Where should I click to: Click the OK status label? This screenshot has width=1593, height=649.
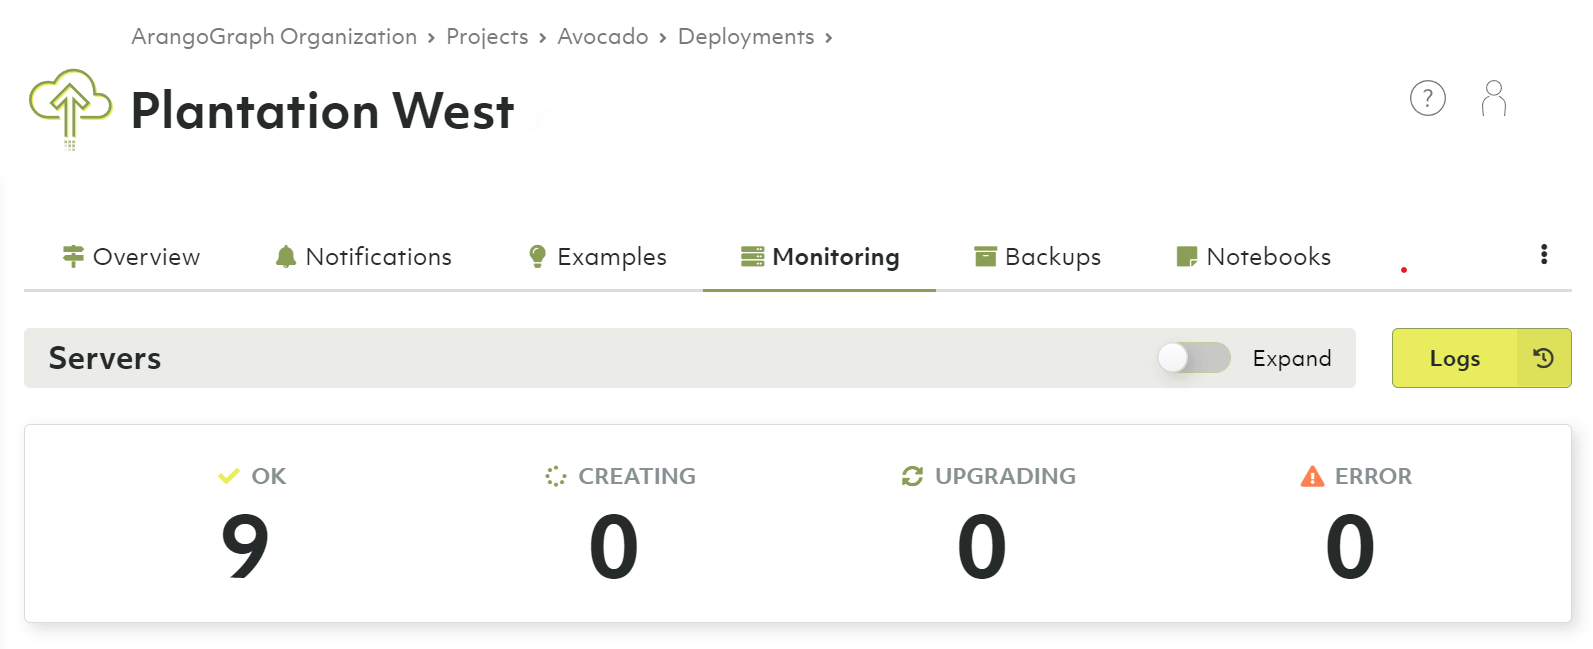(269, 476)
